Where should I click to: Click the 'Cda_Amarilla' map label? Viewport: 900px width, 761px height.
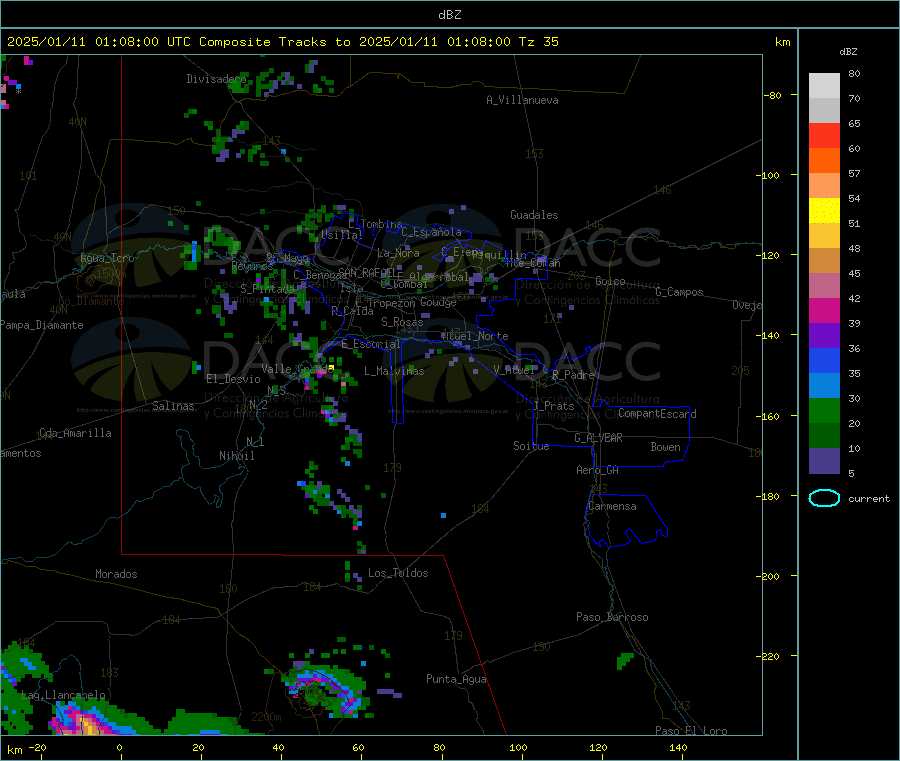pyautogui.click(x=75, y=433)
